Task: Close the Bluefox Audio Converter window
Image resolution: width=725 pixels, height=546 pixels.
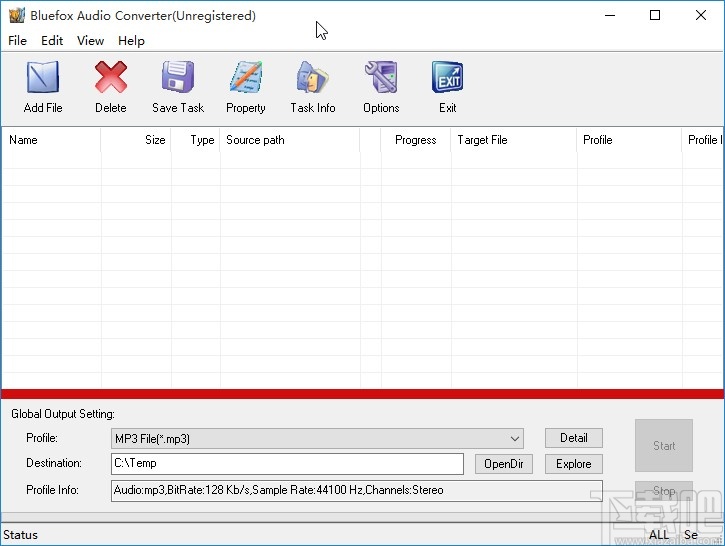Action: click(700, 15)
